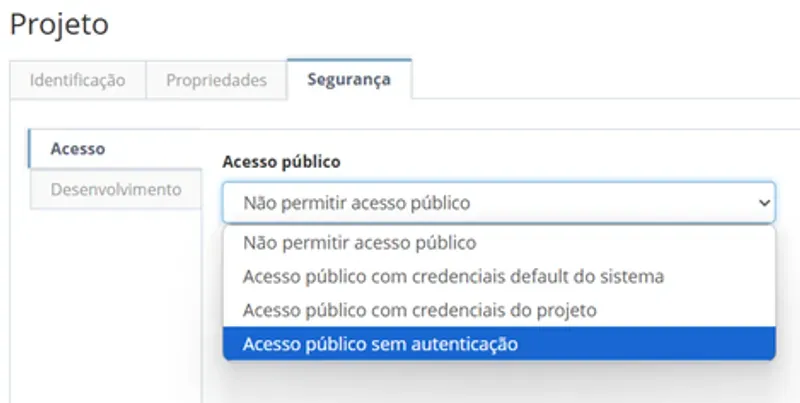The image size is (800, 403).
Task: Pick the first entry in the open options list
Action: coord(498,243)
